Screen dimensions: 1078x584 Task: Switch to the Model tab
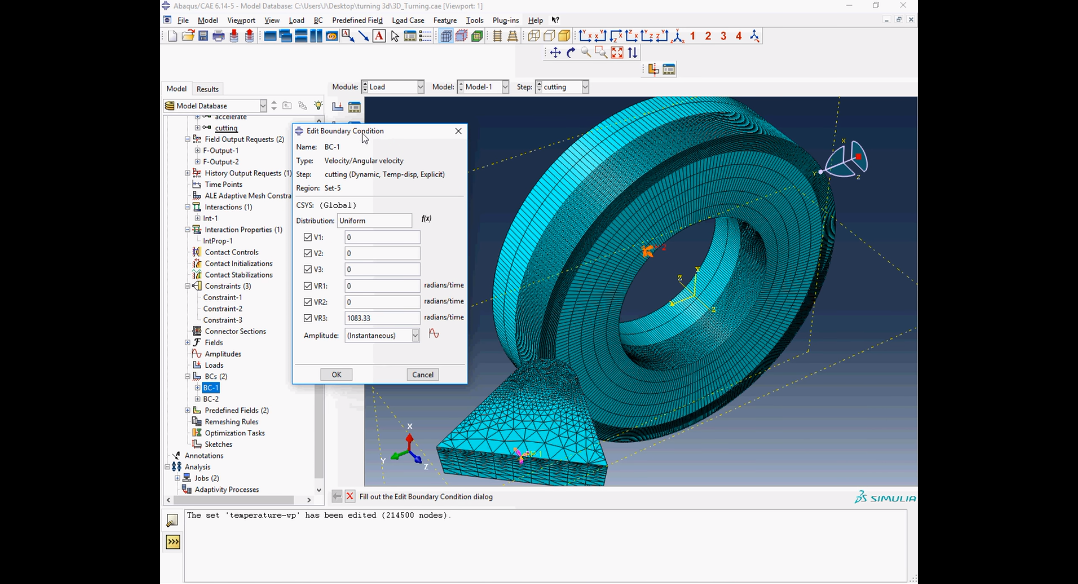pyautogui.click(x=176, y=88)
